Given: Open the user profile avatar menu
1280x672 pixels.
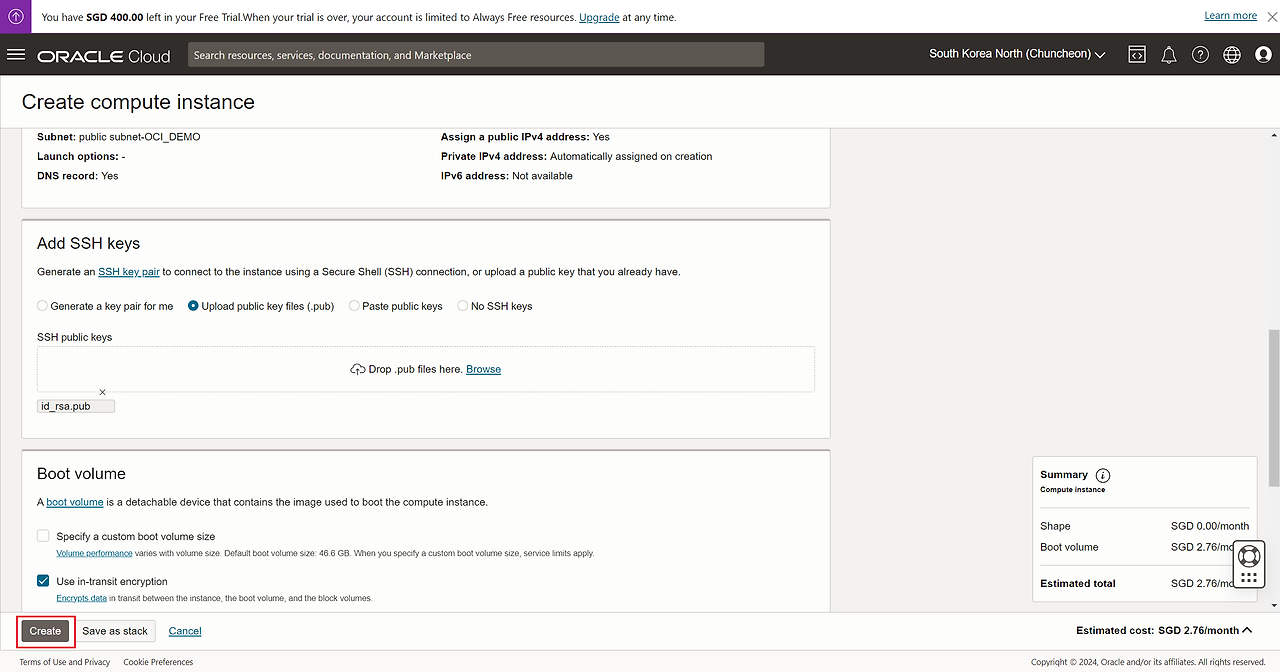Looking at the screenshot, I should (x=1263, y=55).
